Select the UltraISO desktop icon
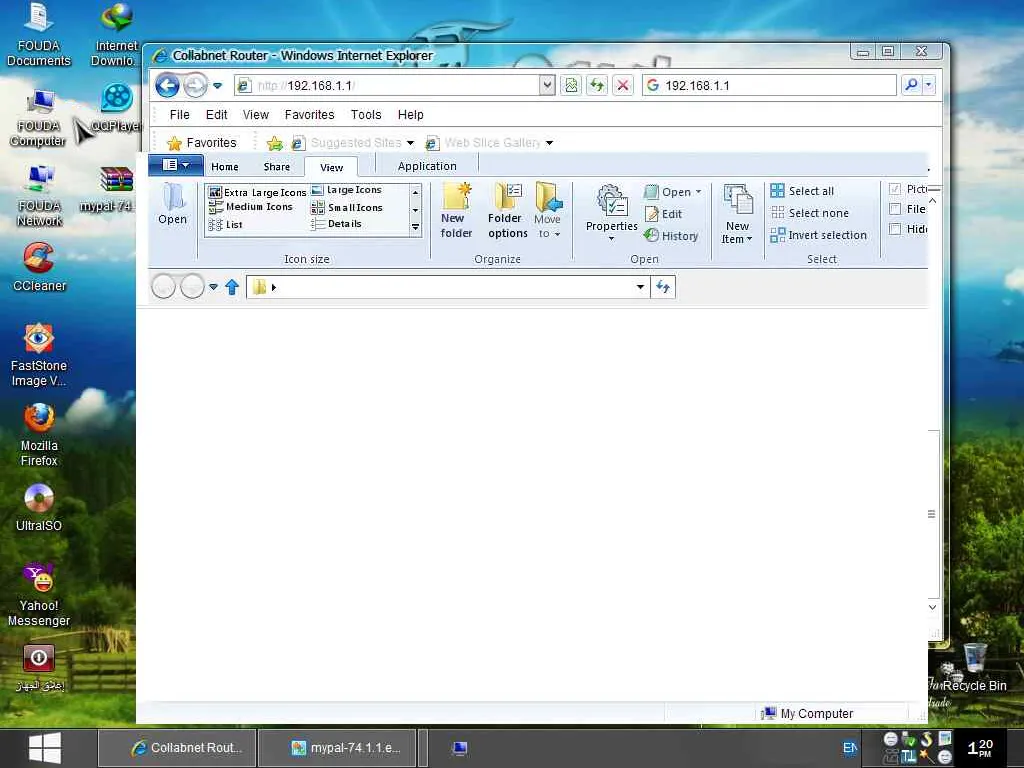The width and height of the screenshot is (1024, 768). pyautogui.click(x=39, y=507)
